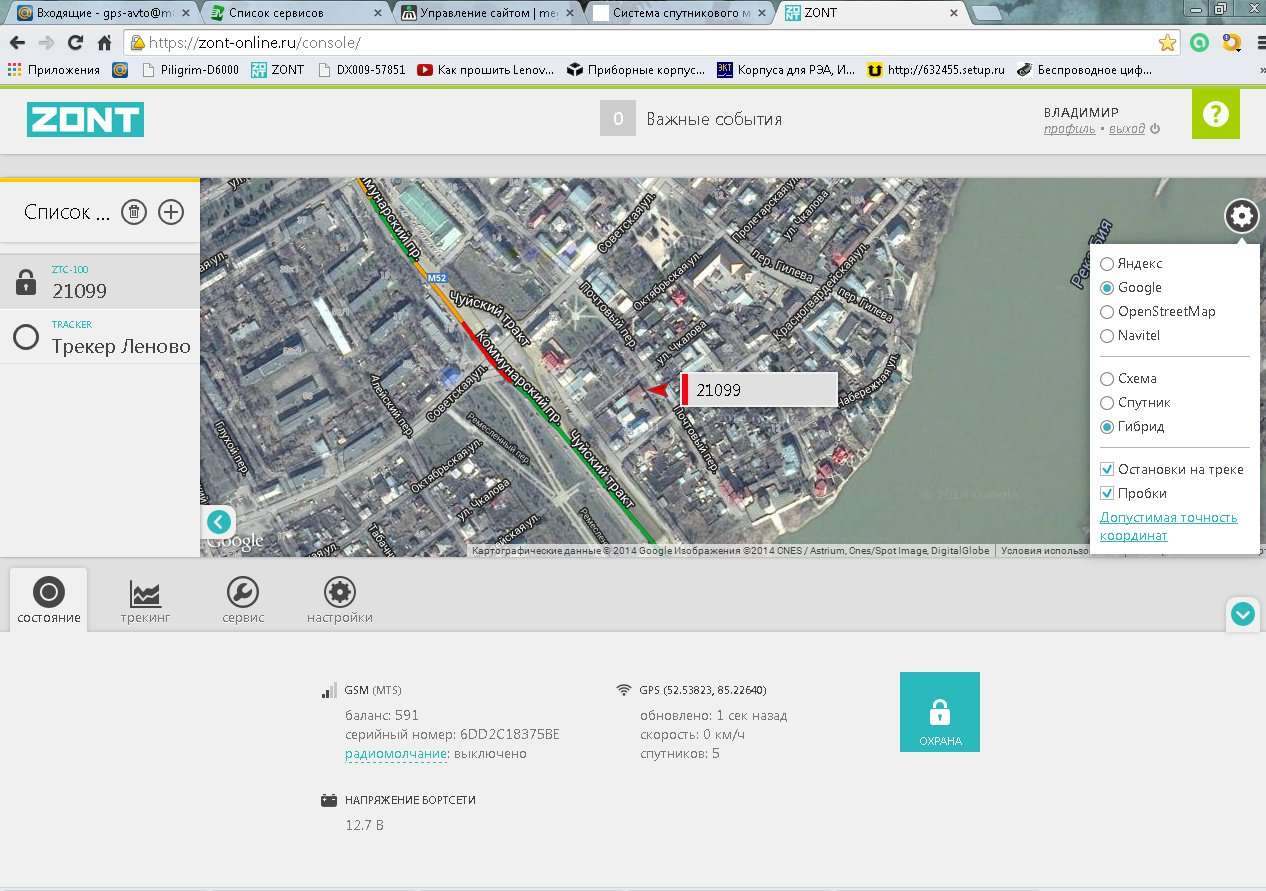Switch to the трекинг tab
The image size is (1266, 891).
tap(145, 600)
